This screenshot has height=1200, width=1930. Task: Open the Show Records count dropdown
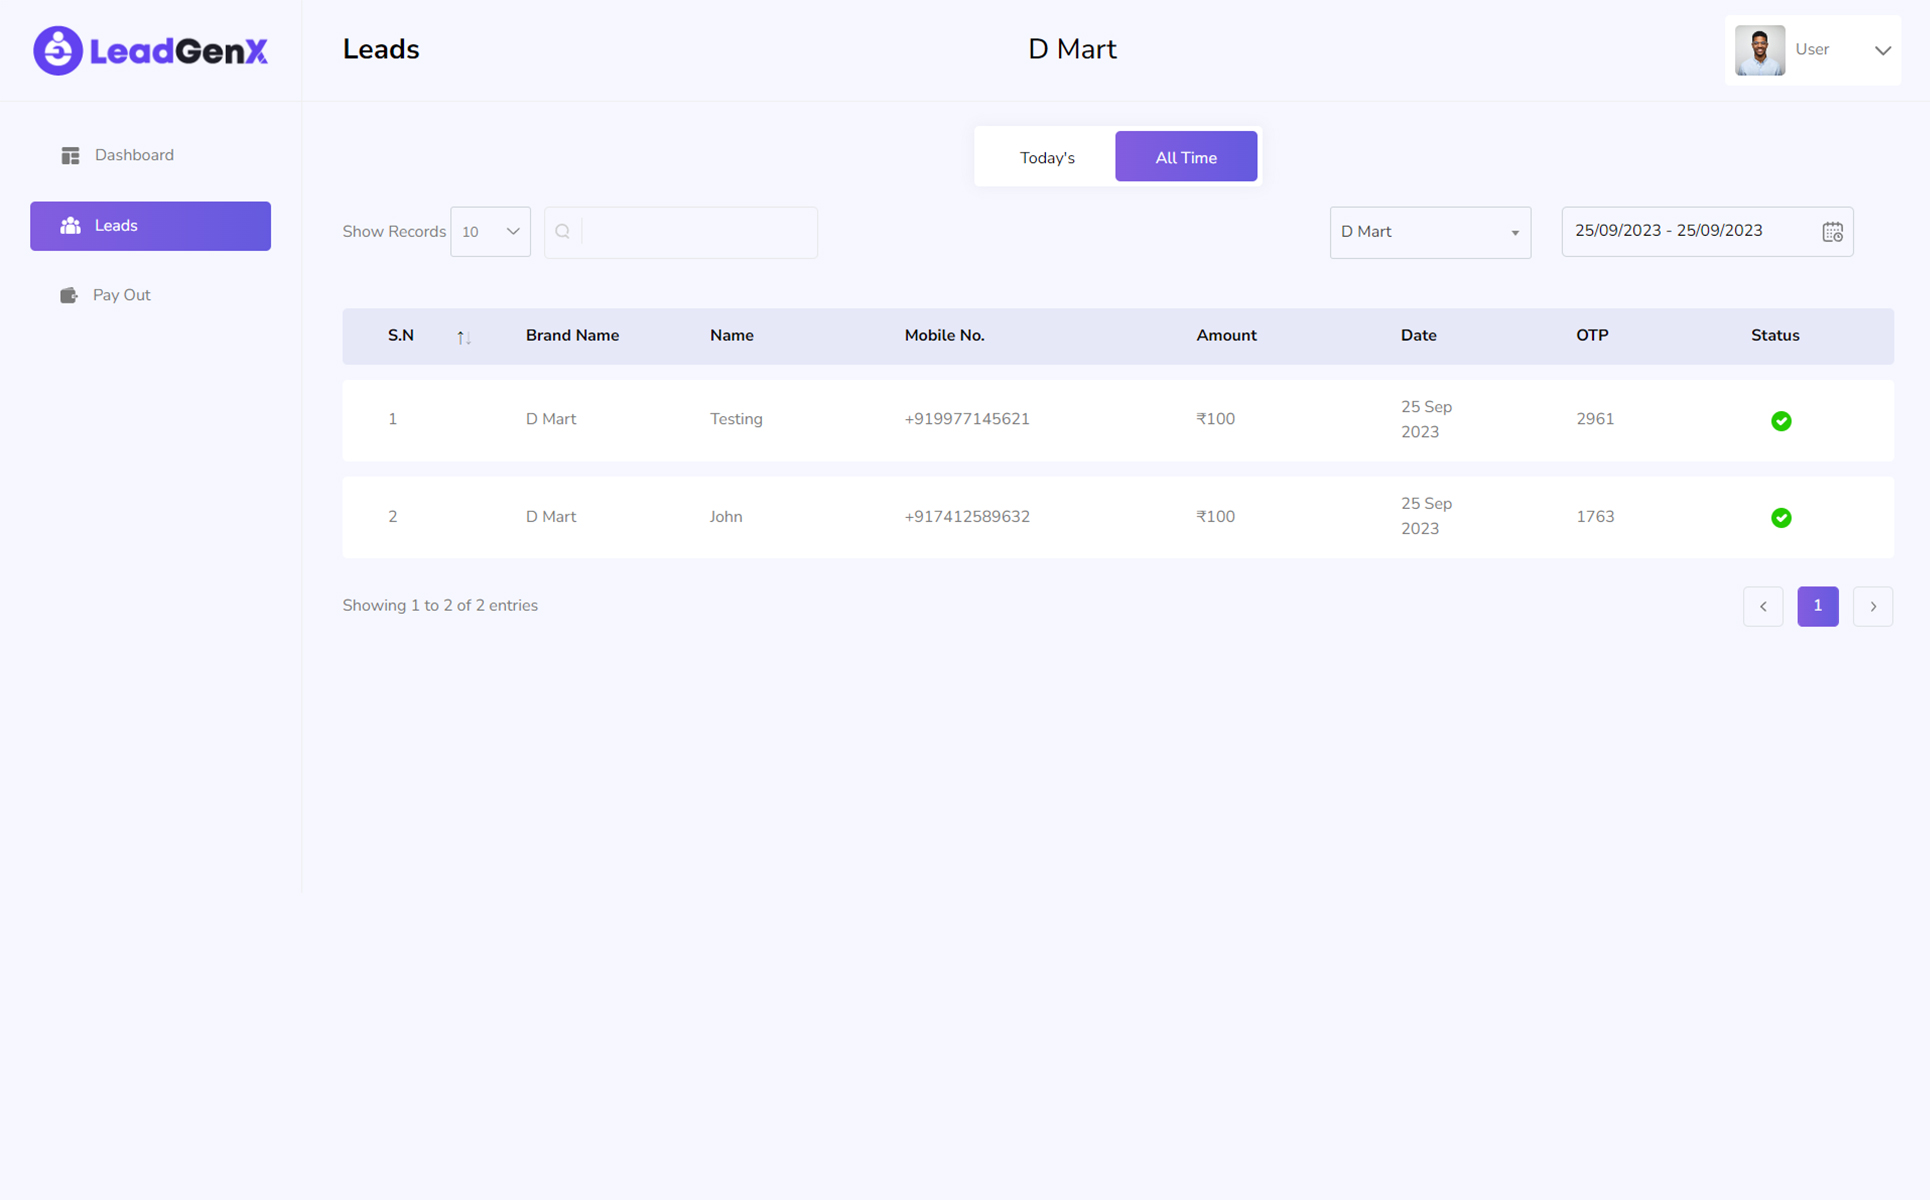pos(490,232)
